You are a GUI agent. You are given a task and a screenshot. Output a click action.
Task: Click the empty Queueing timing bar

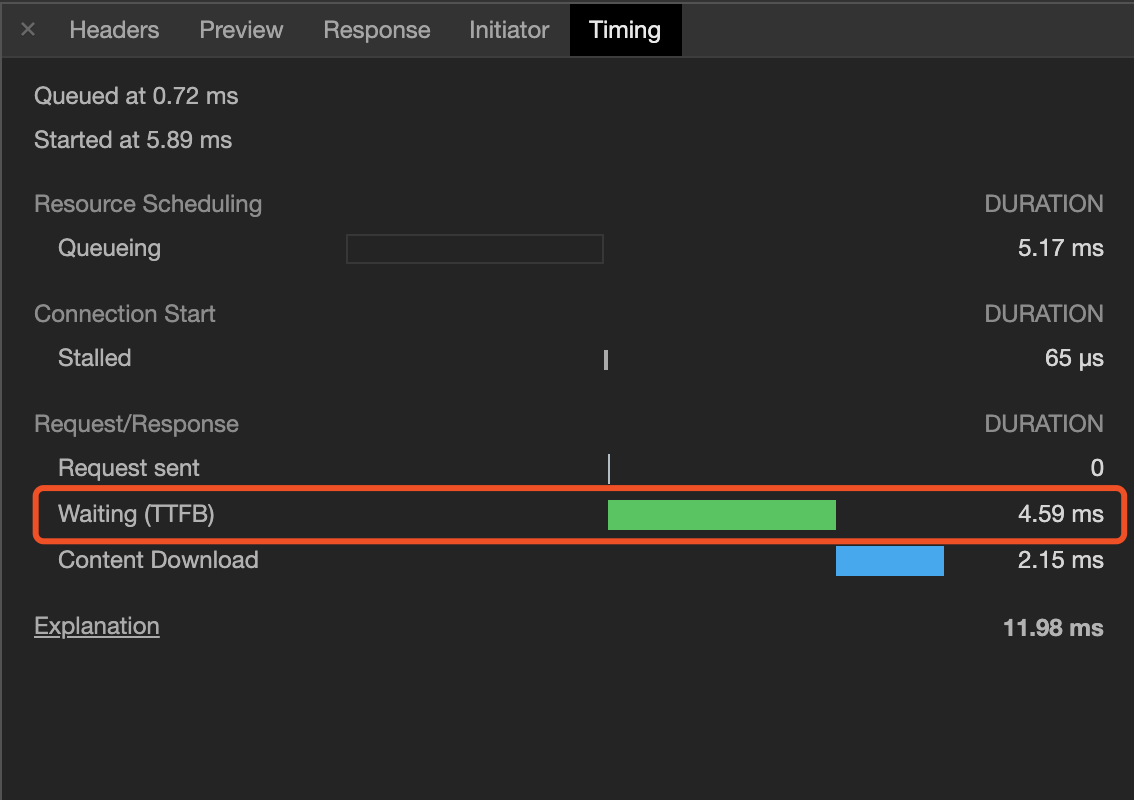coord(474,249)
